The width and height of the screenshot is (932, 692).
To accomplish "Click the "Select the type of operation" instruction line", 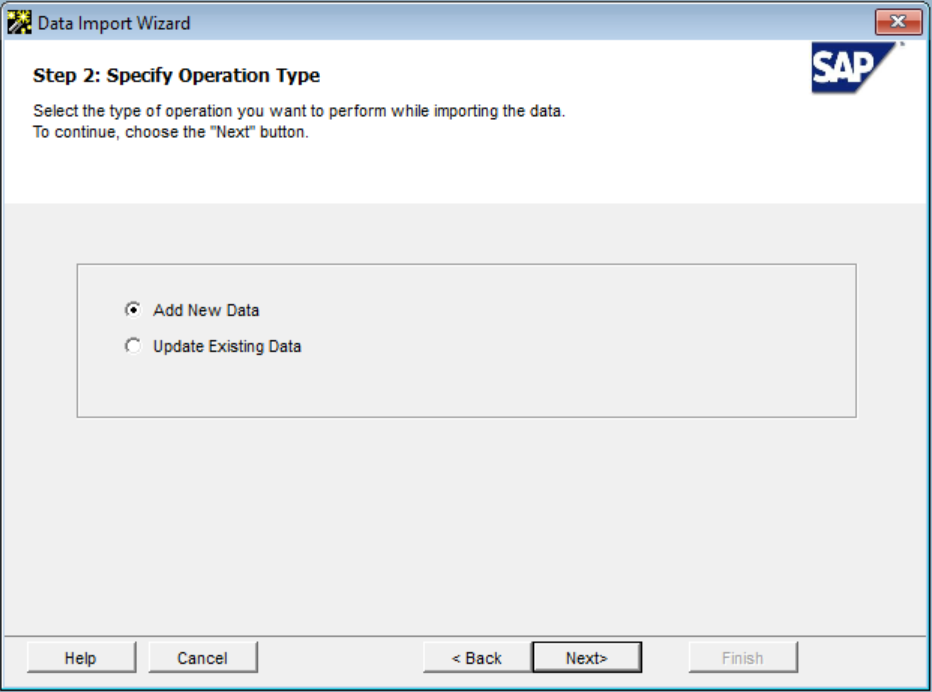I will pos(299,111).
